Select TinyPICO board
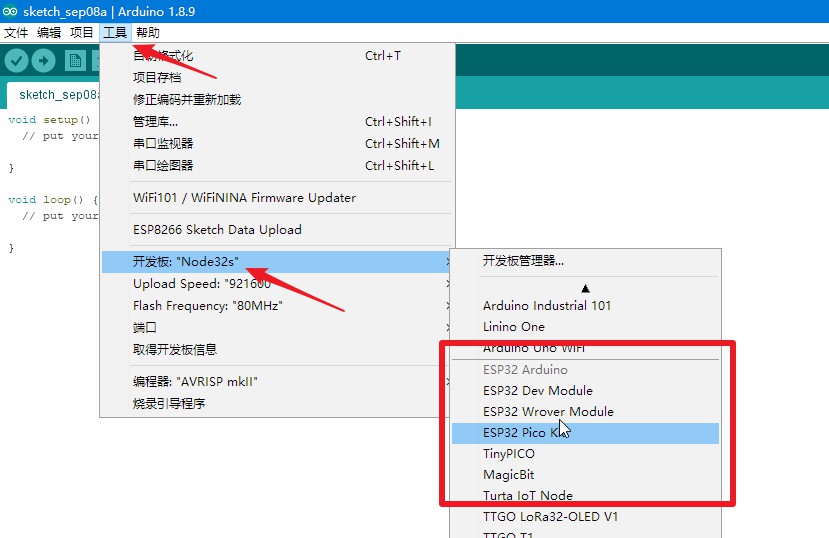 click(585, 454)
